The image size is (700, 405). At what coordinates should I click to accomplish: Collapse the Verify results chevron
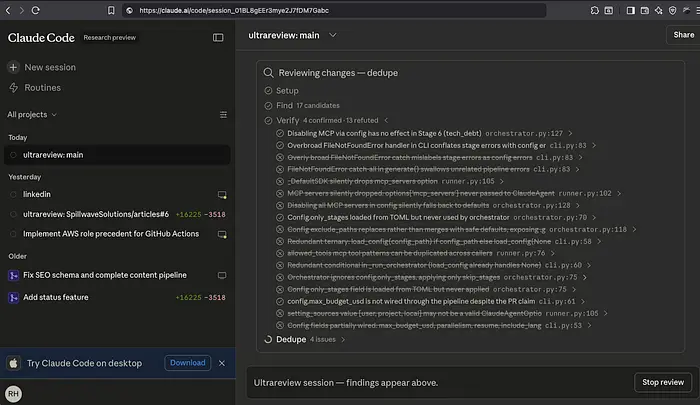point(386,121)
